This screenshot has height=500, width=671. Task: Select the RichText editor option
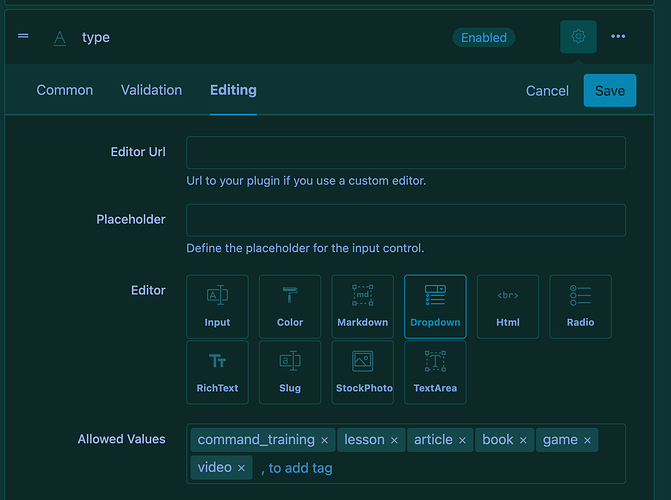(x=217, y=372)
